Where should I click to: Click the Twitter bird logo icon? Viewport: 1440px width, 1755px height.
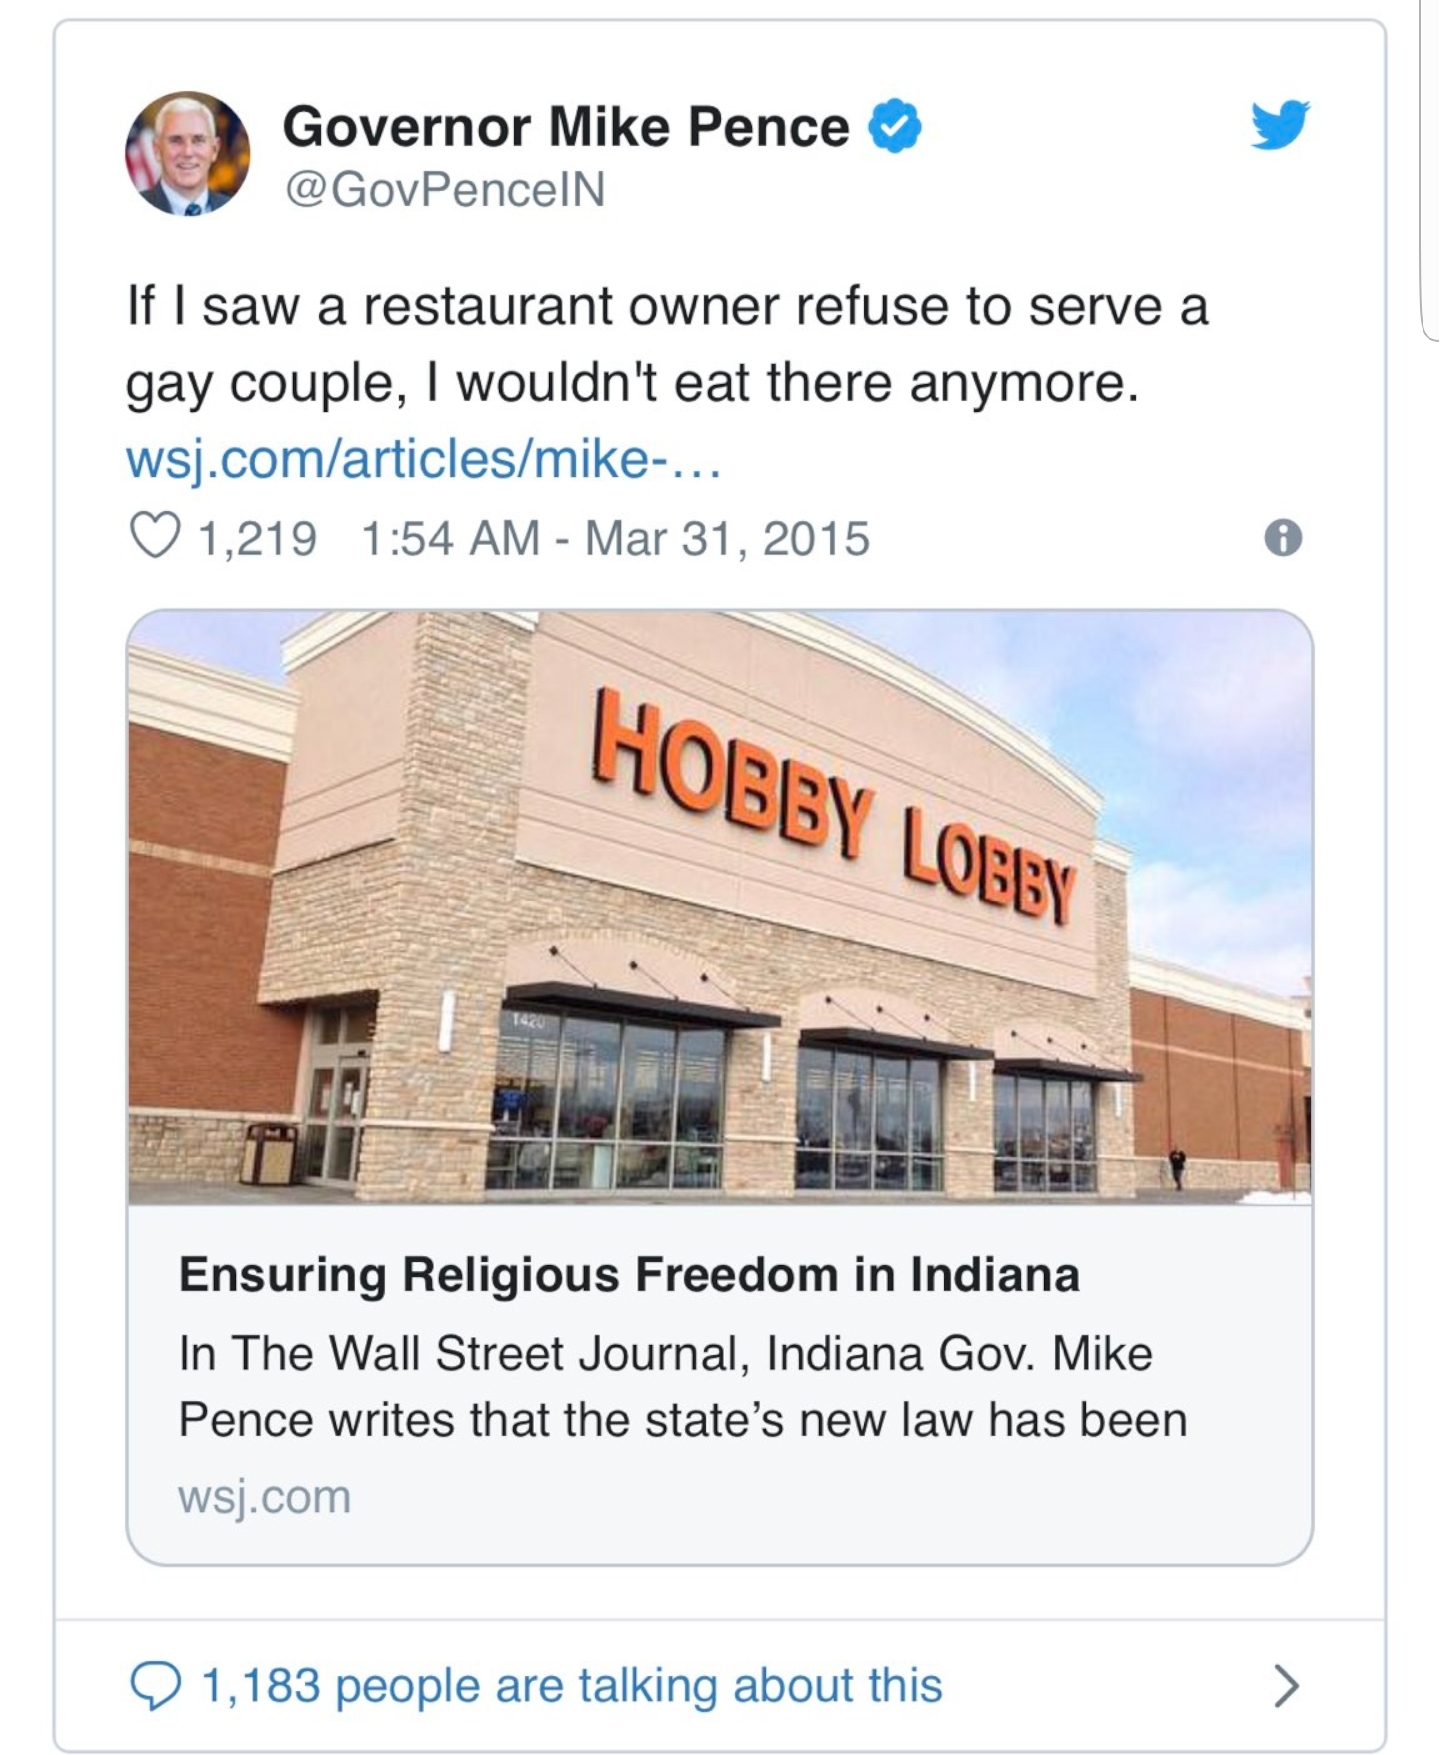tap(1281, 124)
